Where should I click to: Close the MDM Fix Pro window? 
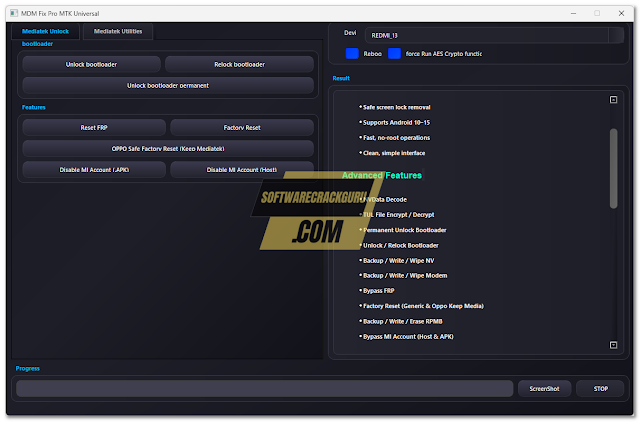[623, 13]
